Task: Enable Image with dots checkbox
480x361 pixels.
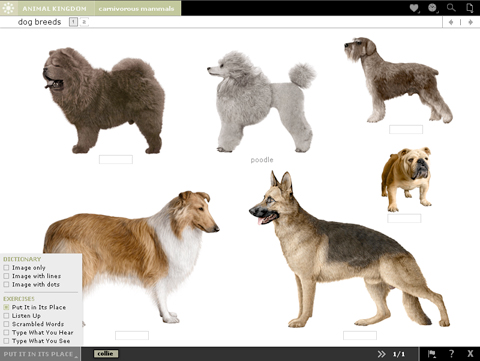Action: tap(6, 284)
